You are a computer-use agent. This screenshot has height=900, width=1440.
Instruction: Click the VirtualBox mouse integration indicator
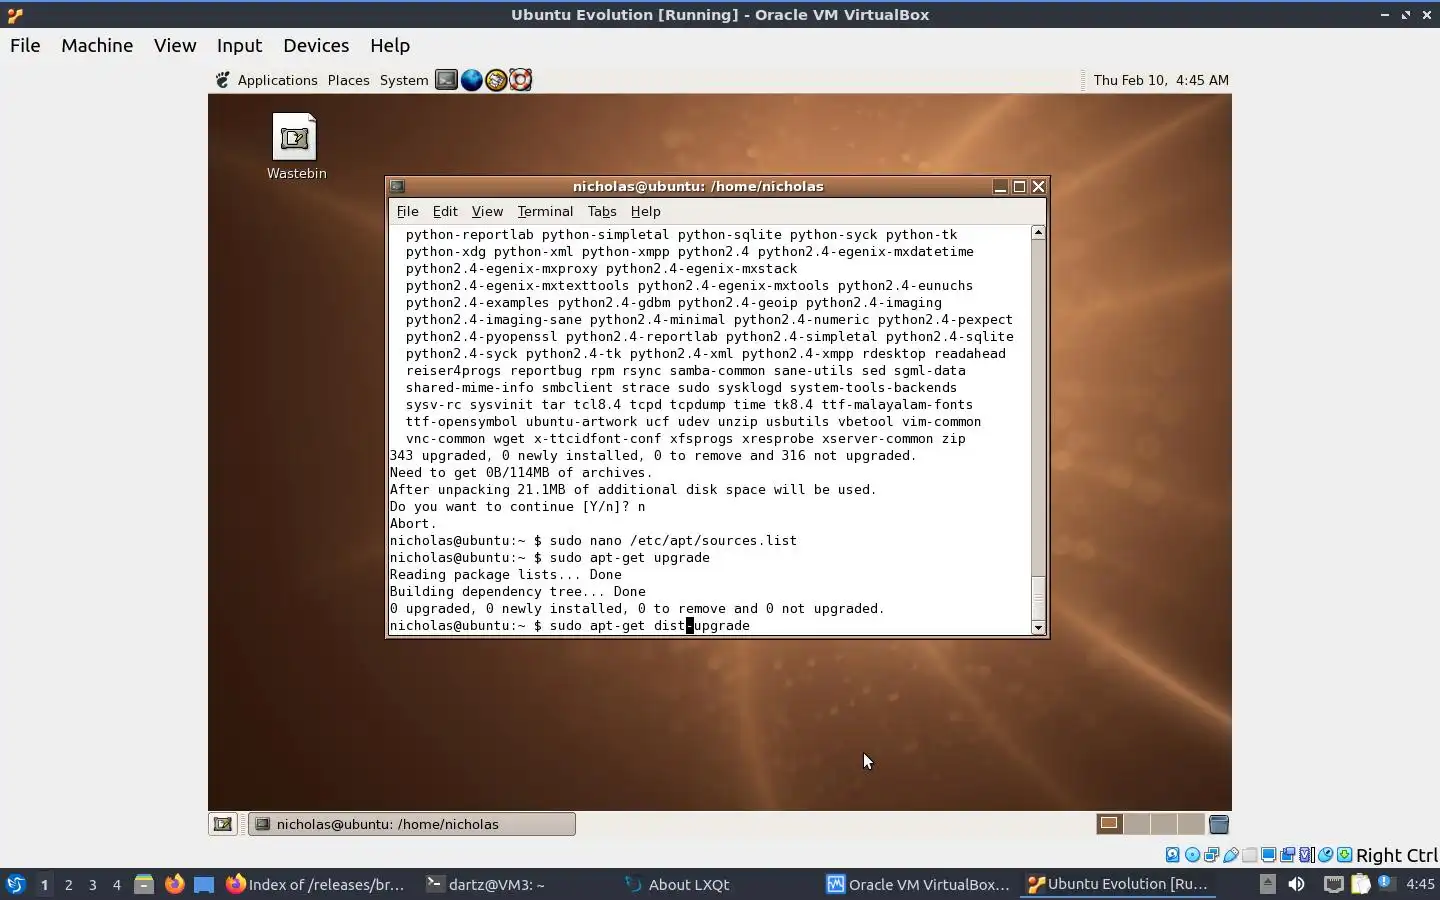(1325, 855)
